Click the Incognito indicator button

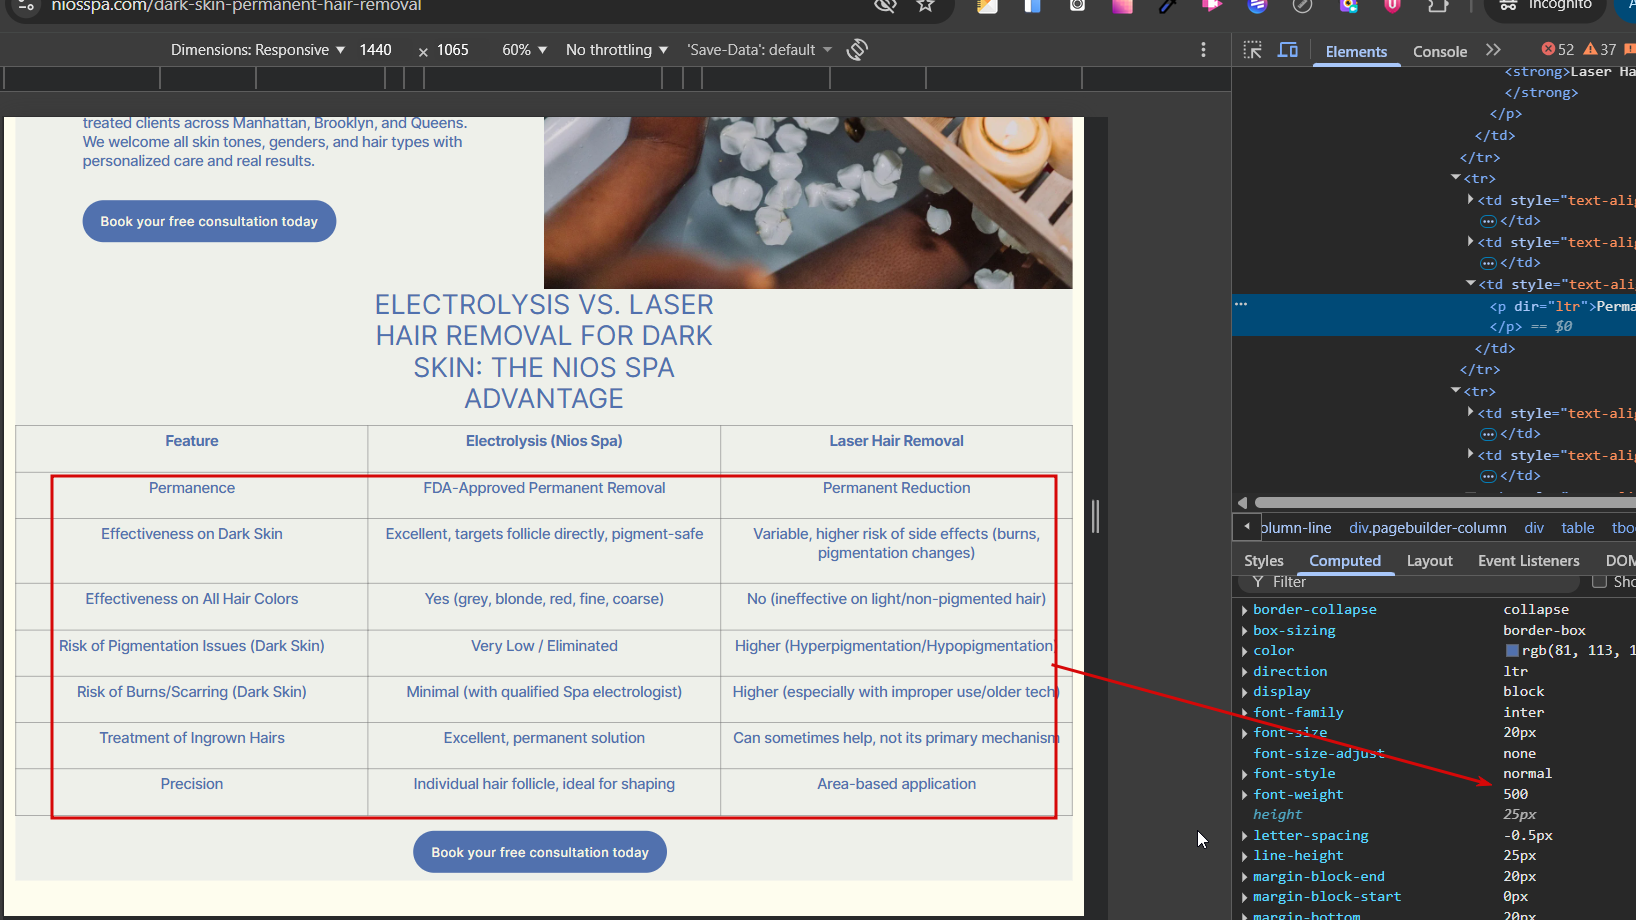click(x=1546, y=6)
